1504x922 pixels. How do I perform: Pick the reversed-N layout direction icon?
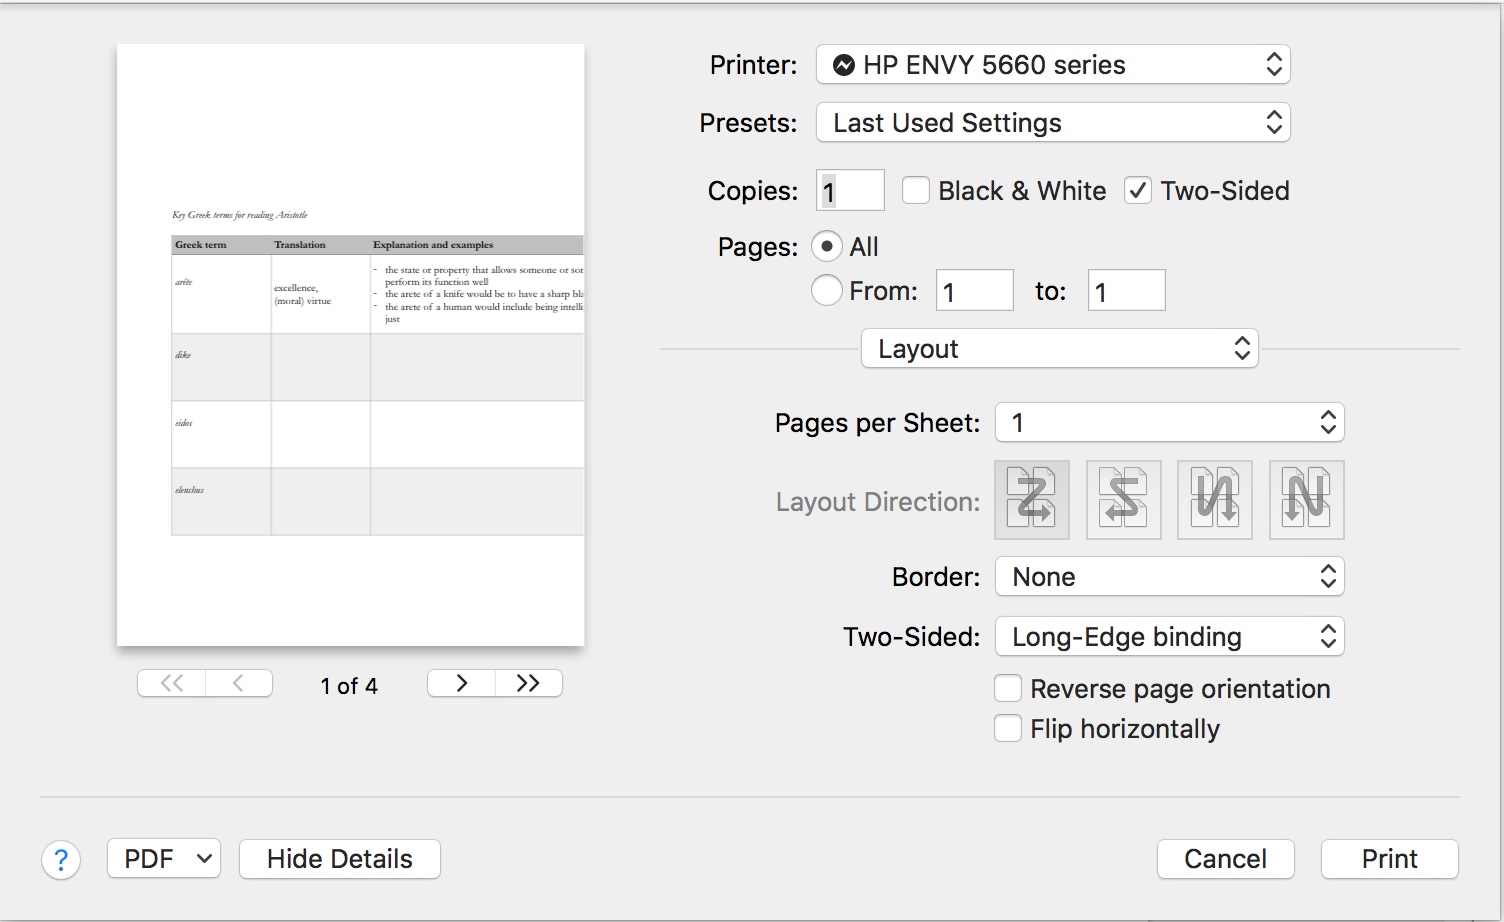pyautogui.click(x=1215, y=500)
